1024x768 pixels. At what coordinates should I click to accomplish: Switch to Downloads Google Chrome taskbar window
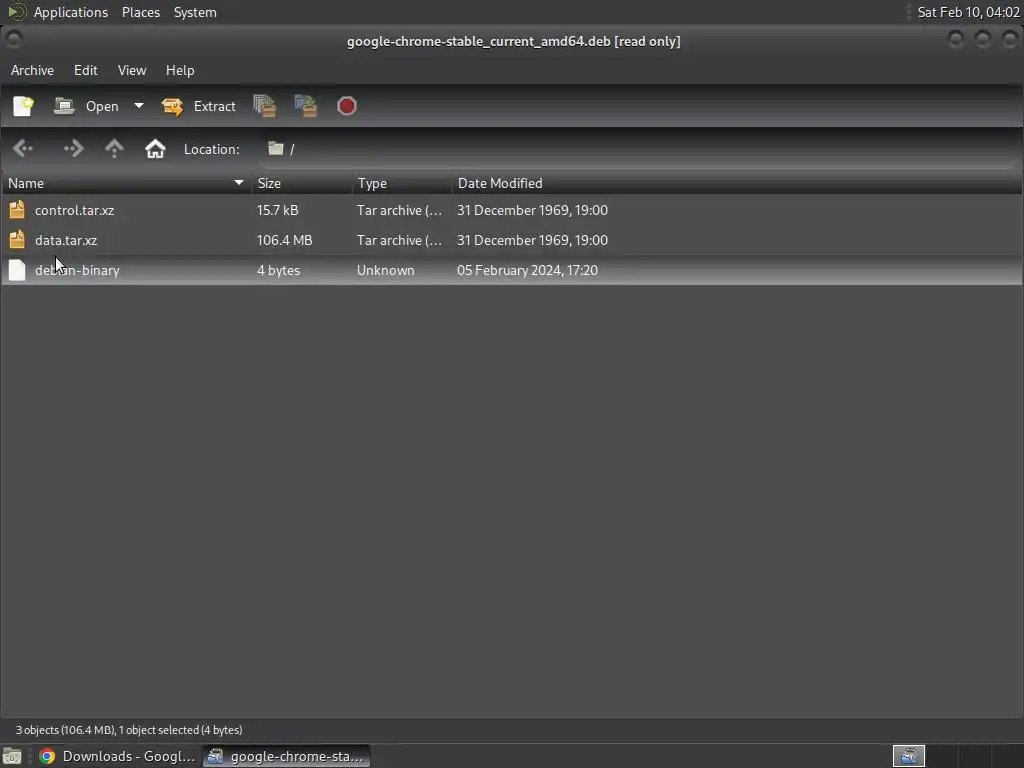pos(117,756)
